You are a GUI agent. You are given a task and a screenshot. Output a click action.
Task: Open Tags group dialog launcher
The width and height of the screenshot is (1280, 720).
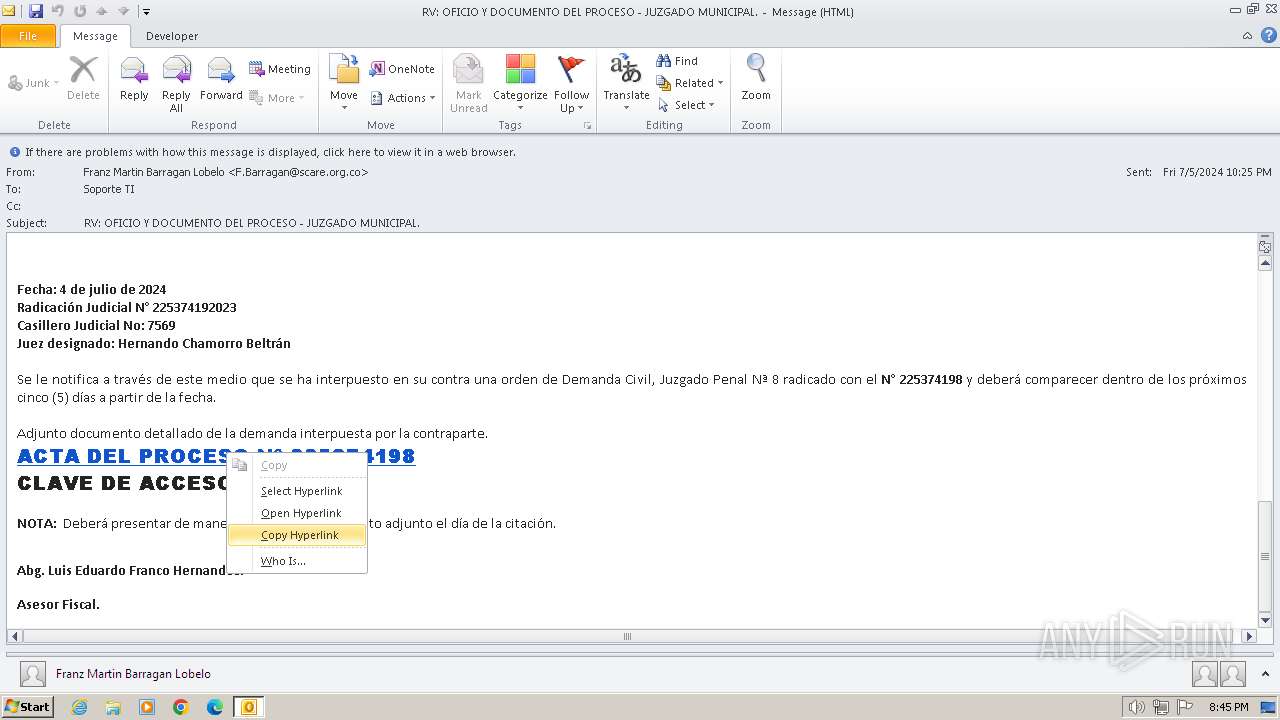tap(588, 126)
